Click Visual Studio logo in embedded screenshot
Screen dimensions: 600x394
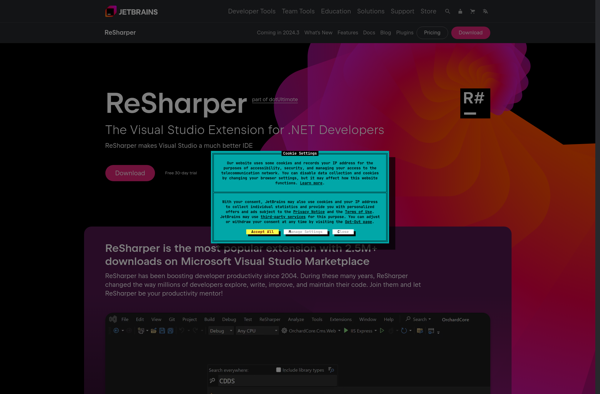113,319
